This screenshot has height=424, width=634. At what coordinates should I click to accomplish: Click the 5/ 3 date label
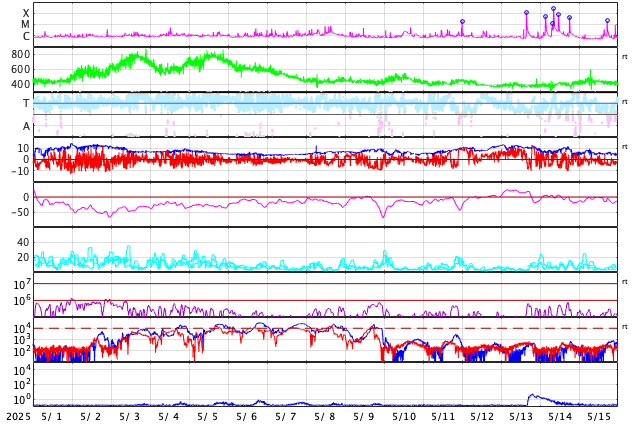[130, 417]
